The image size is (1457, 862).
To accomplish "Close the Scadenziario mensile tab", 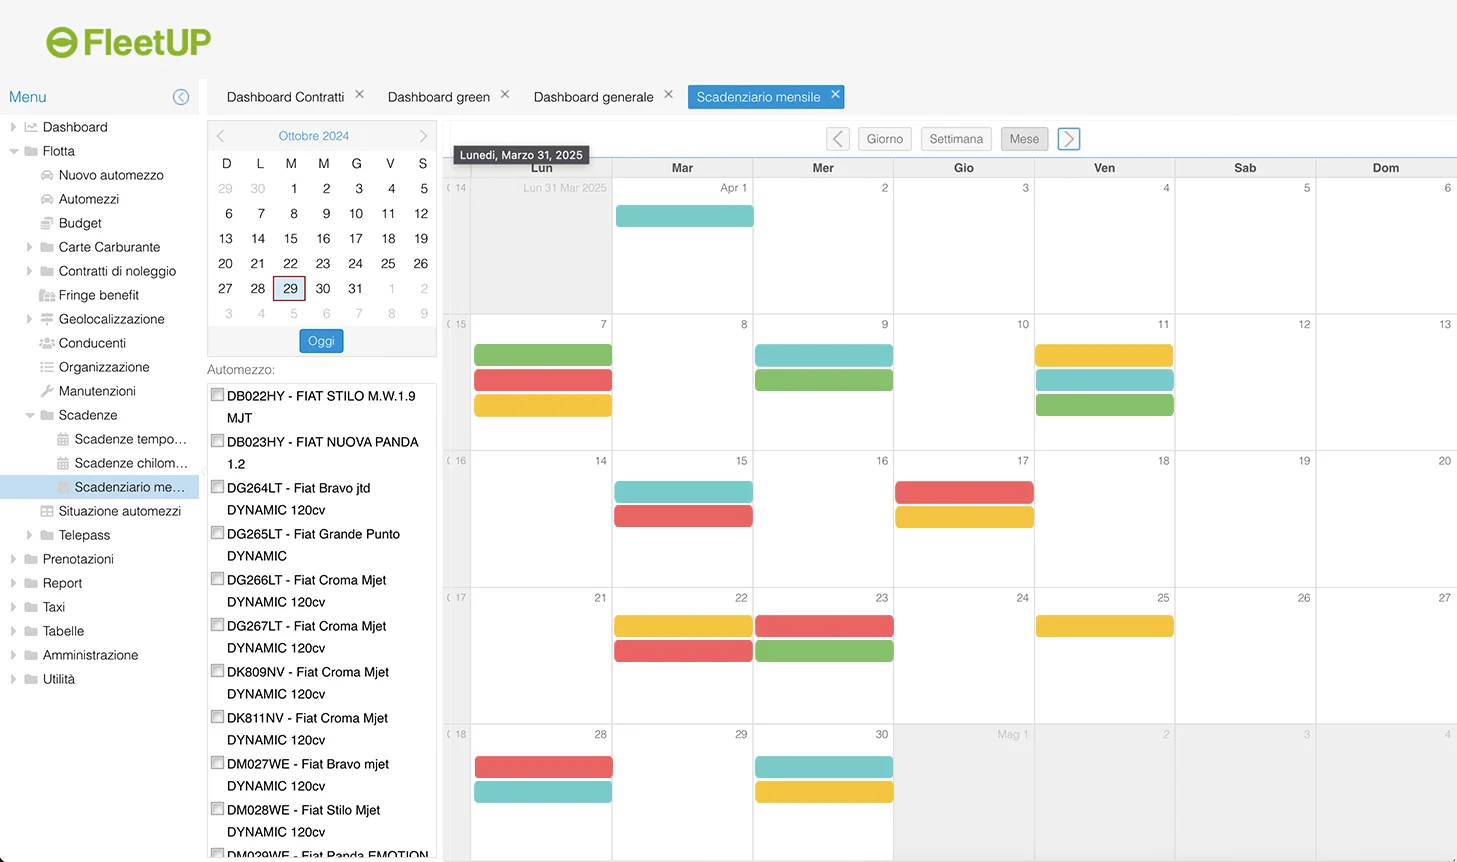I will coord(835,94).
